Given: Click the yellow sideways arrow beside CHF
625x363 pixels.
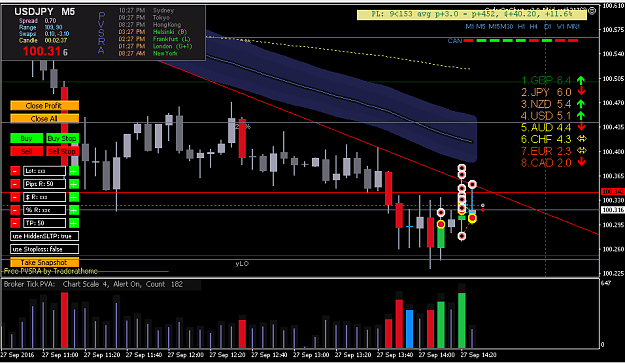Looking at the screenshot, I should point(582,139).
